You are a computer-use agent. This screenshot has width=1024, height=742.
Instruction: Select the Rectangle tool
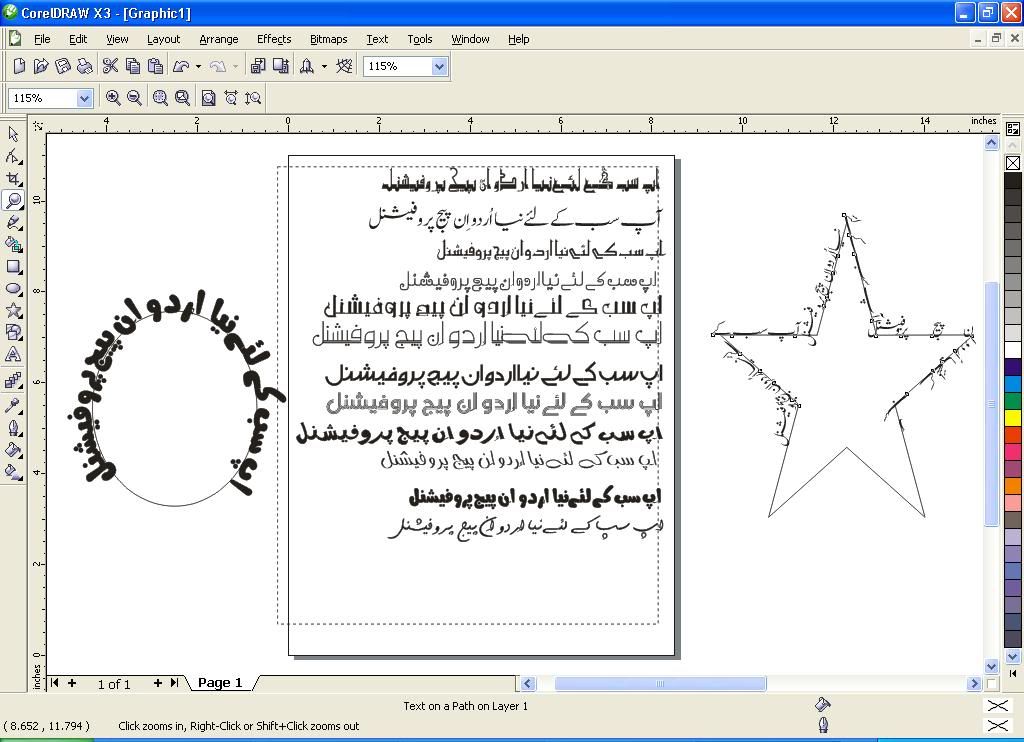[x=13, y=266]
